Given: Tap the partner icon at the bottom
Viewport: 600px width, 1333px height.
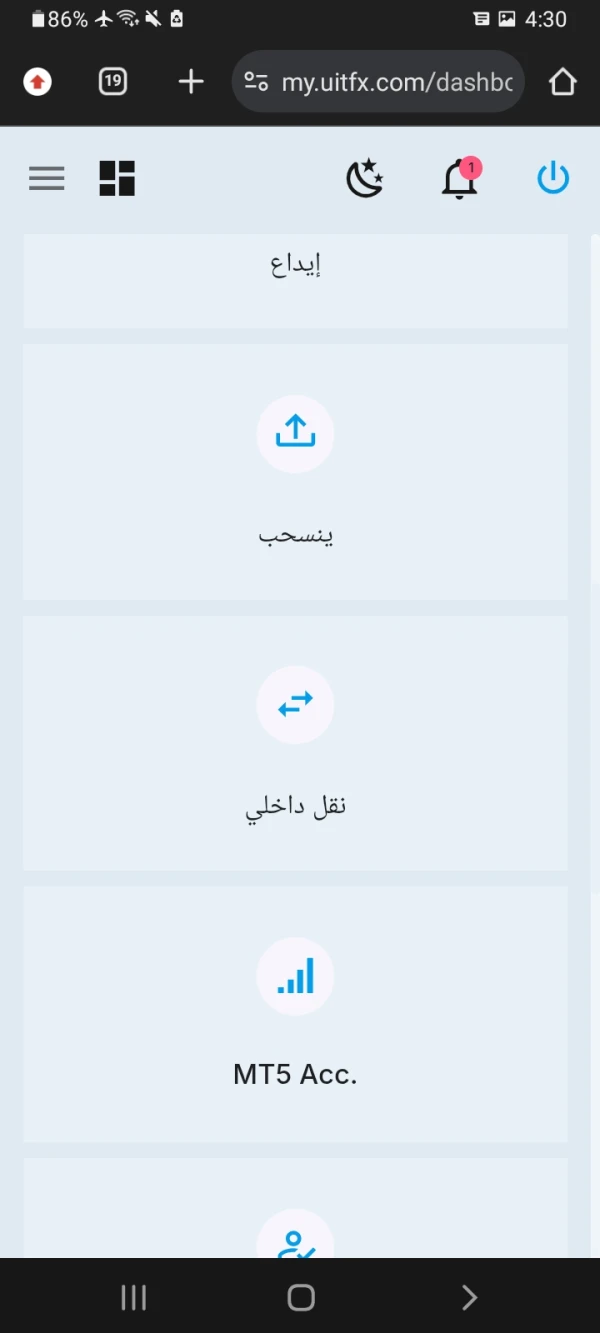Looking at the screenshot, I should (295, 1240).
